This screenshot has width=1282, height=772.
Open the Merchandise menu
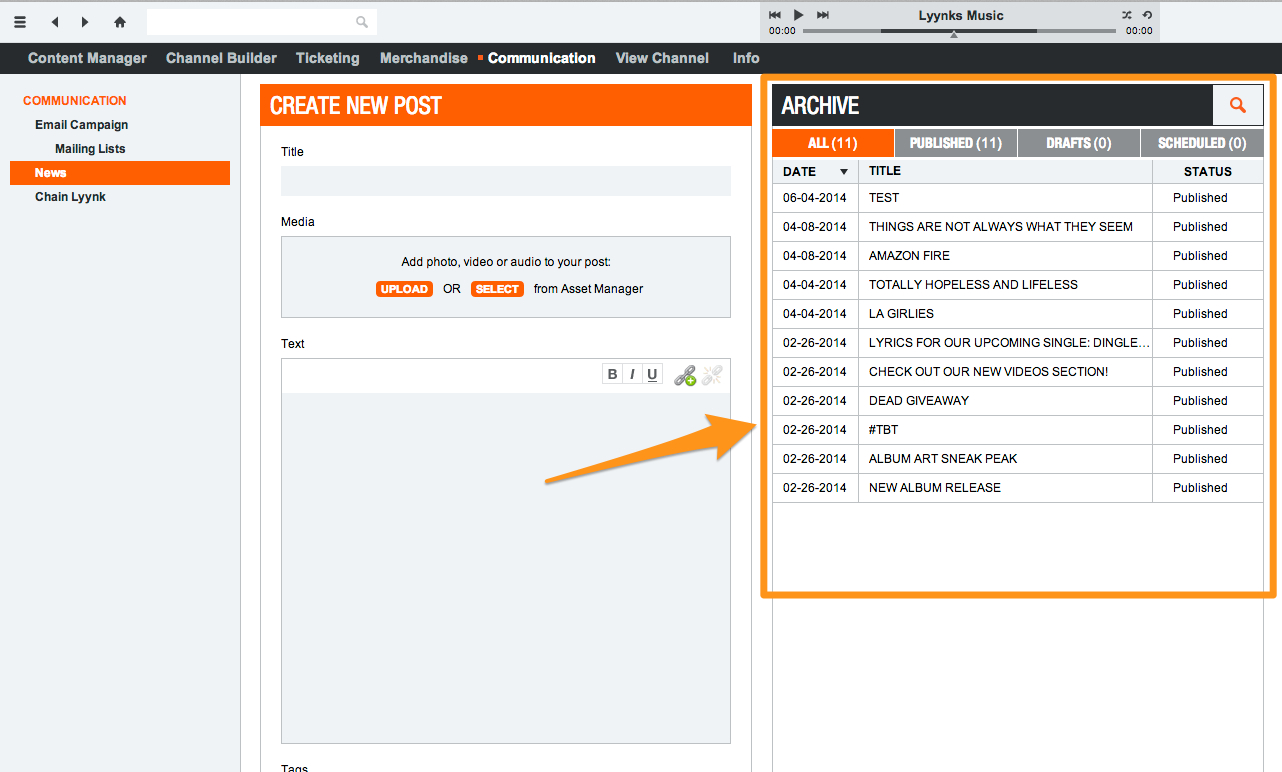424,58
